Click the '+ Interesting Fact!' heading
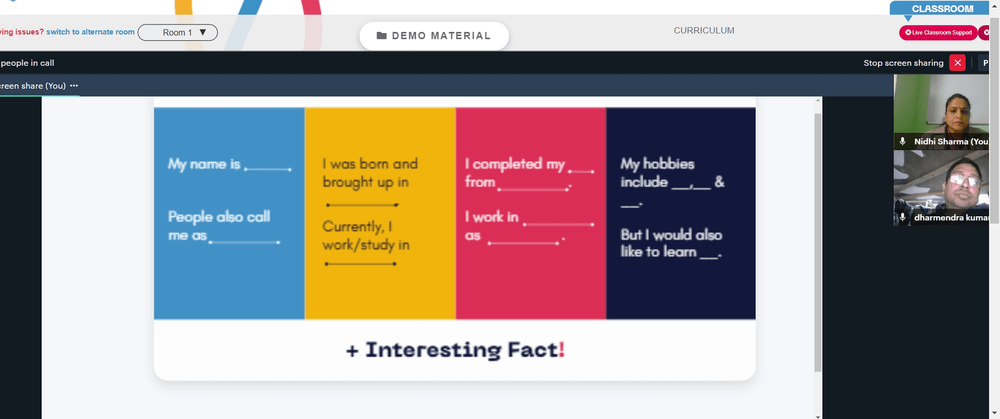The height and width of the screenshot is (419, 1000). click(x=455, y=350)
